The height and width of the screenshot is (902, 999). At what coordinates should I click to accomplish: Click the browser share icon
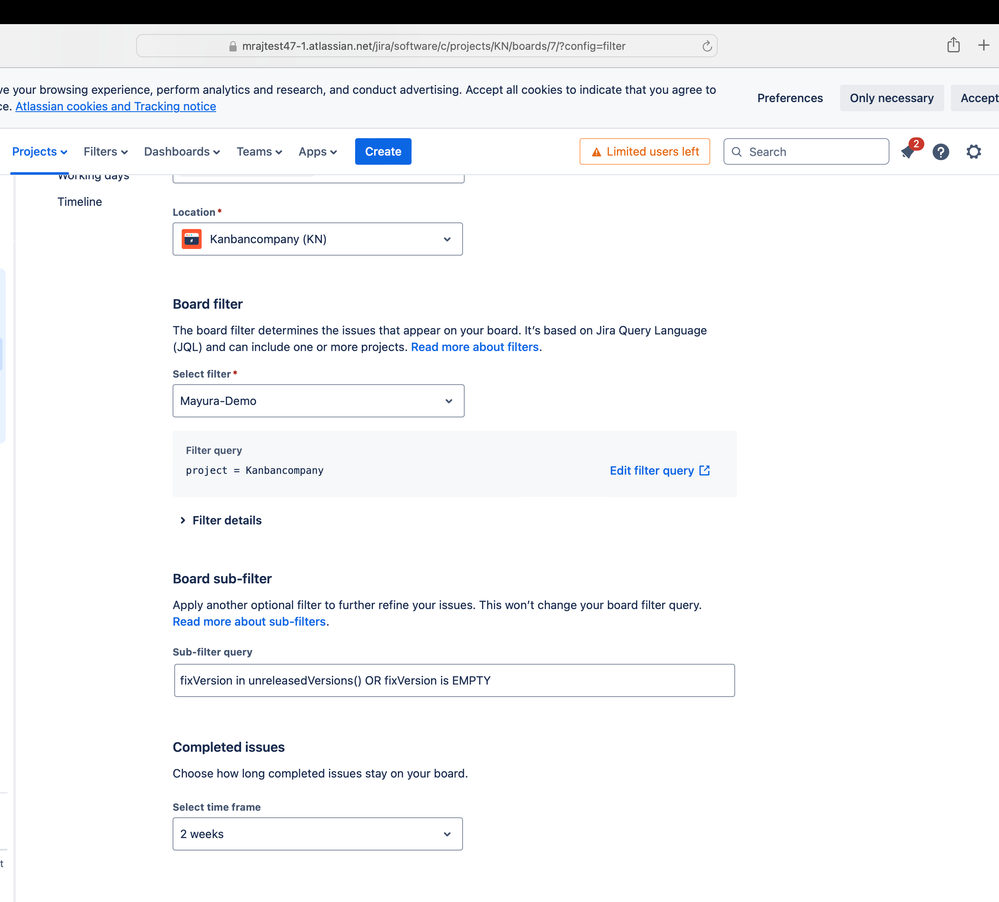[953, 45]
